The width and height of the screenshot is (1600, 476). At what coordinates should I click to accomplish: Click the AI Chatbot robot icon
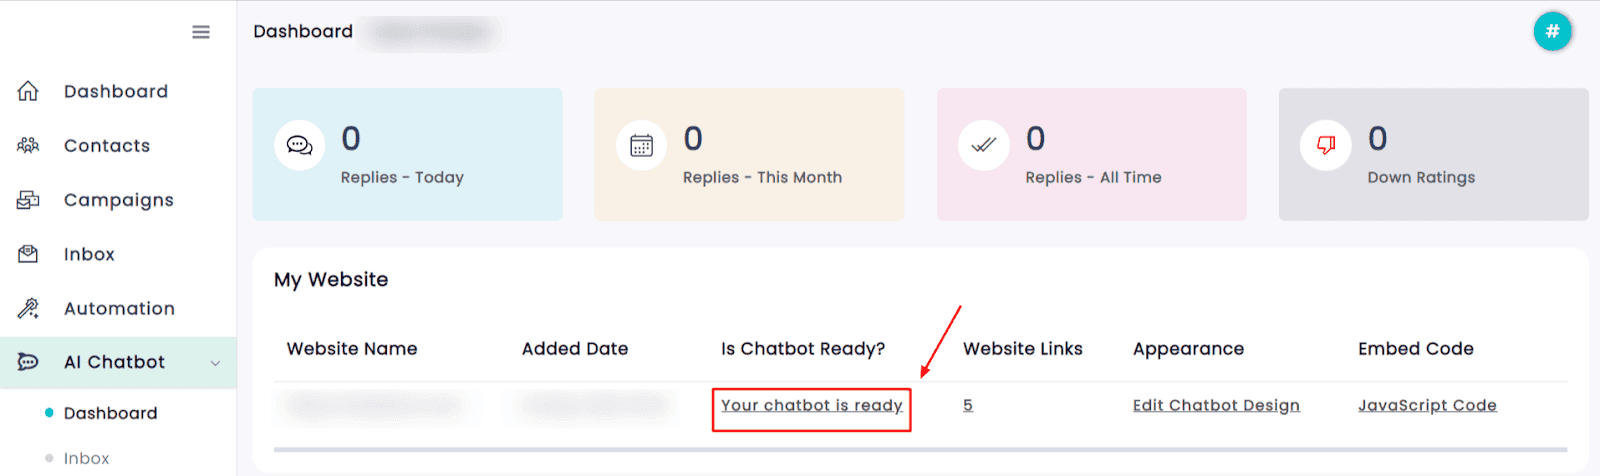(x=28, y=362)
